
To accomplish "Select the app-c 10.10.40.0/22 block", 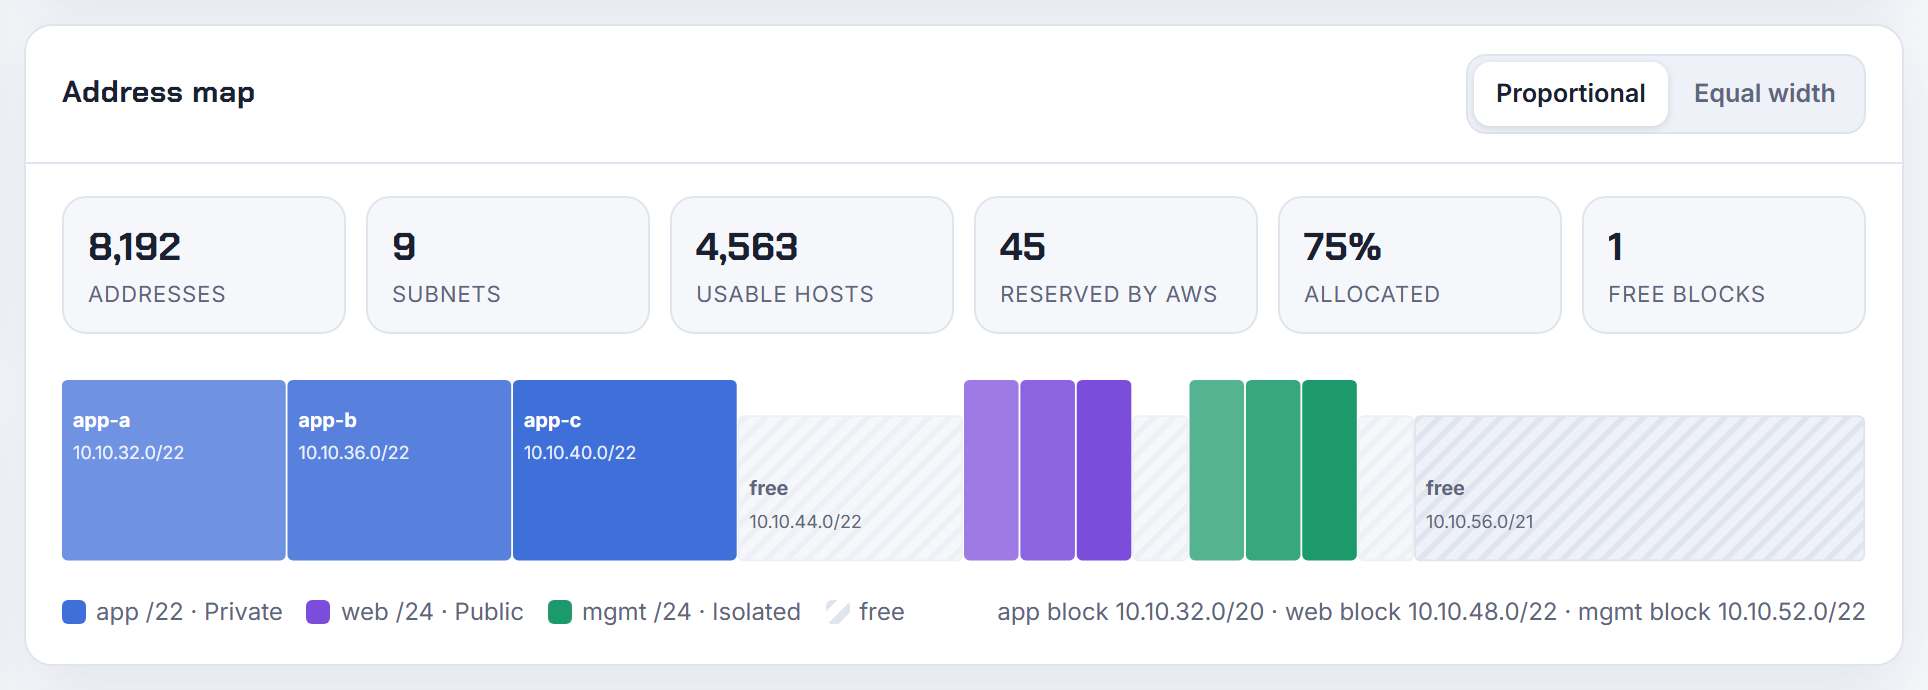I will (x=625, y=470).
